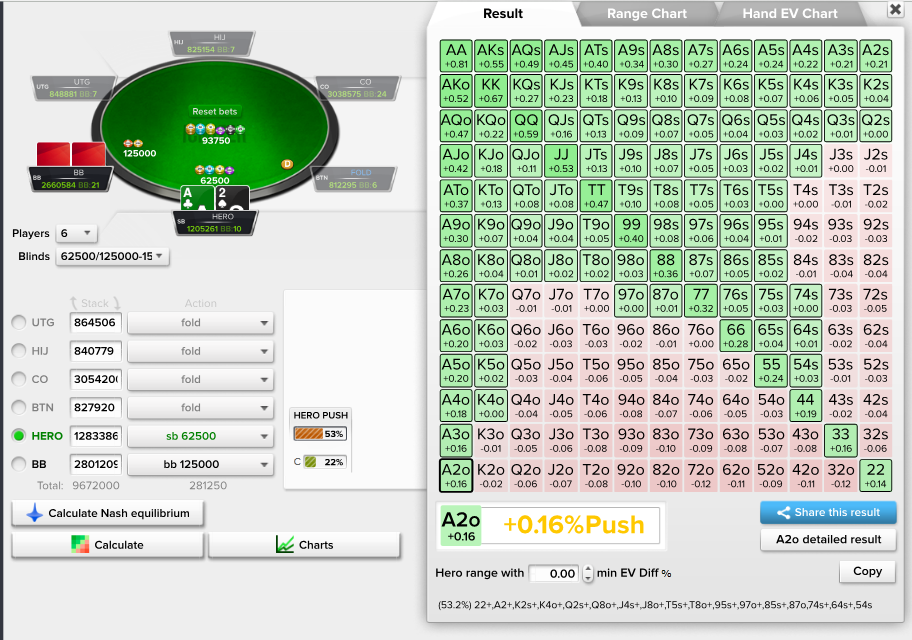The height and width of the screenshot is (640, 912).
Task: Click the BB red face-down cards
Action: (71, 154)
